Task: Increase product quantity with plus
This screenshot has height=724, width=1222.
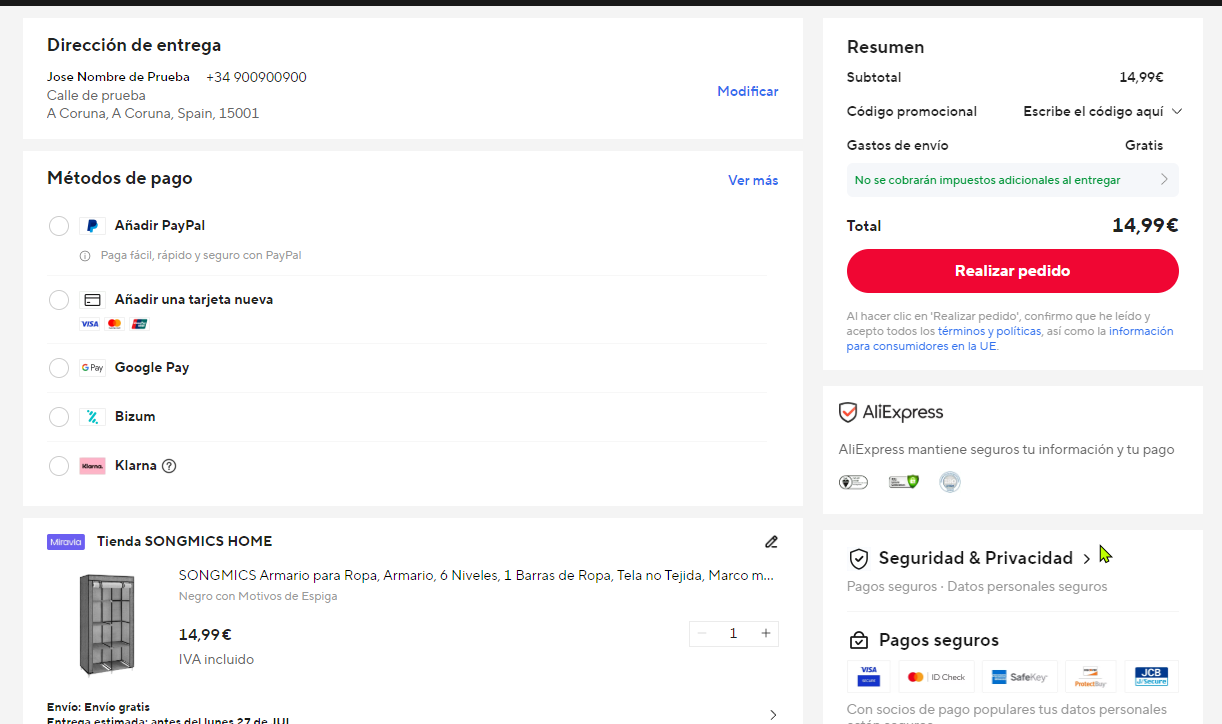Action: click(x=766, y=633)
